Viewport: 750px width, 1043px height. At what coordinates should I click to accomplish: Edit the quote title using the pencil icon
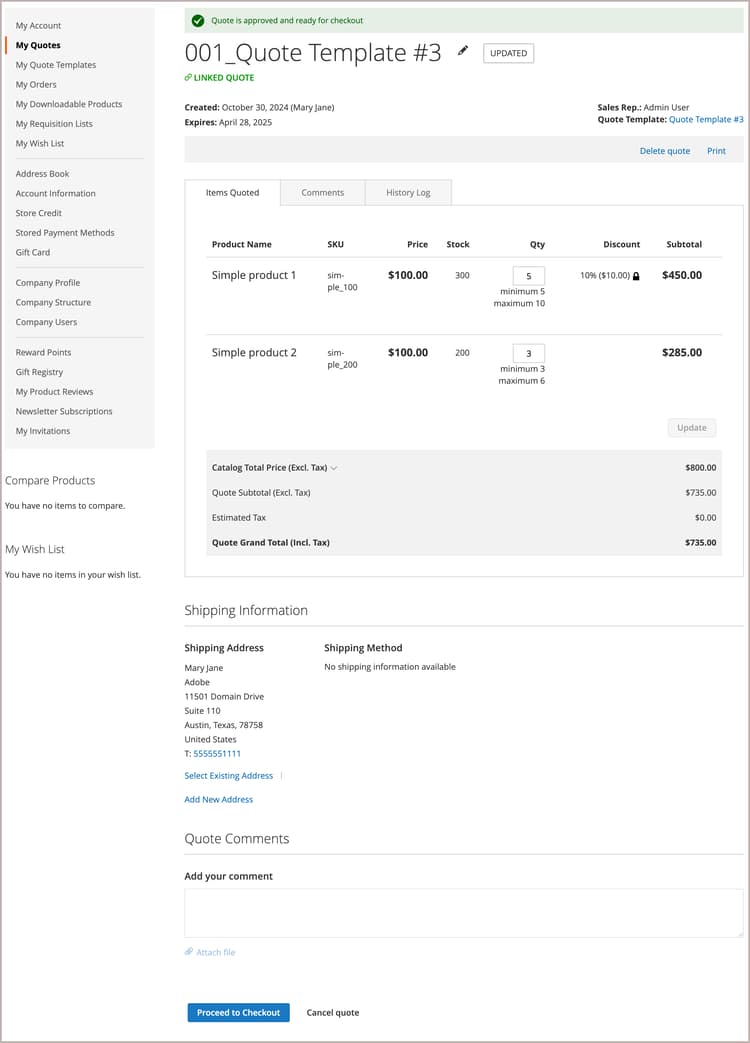click(461, 52)
